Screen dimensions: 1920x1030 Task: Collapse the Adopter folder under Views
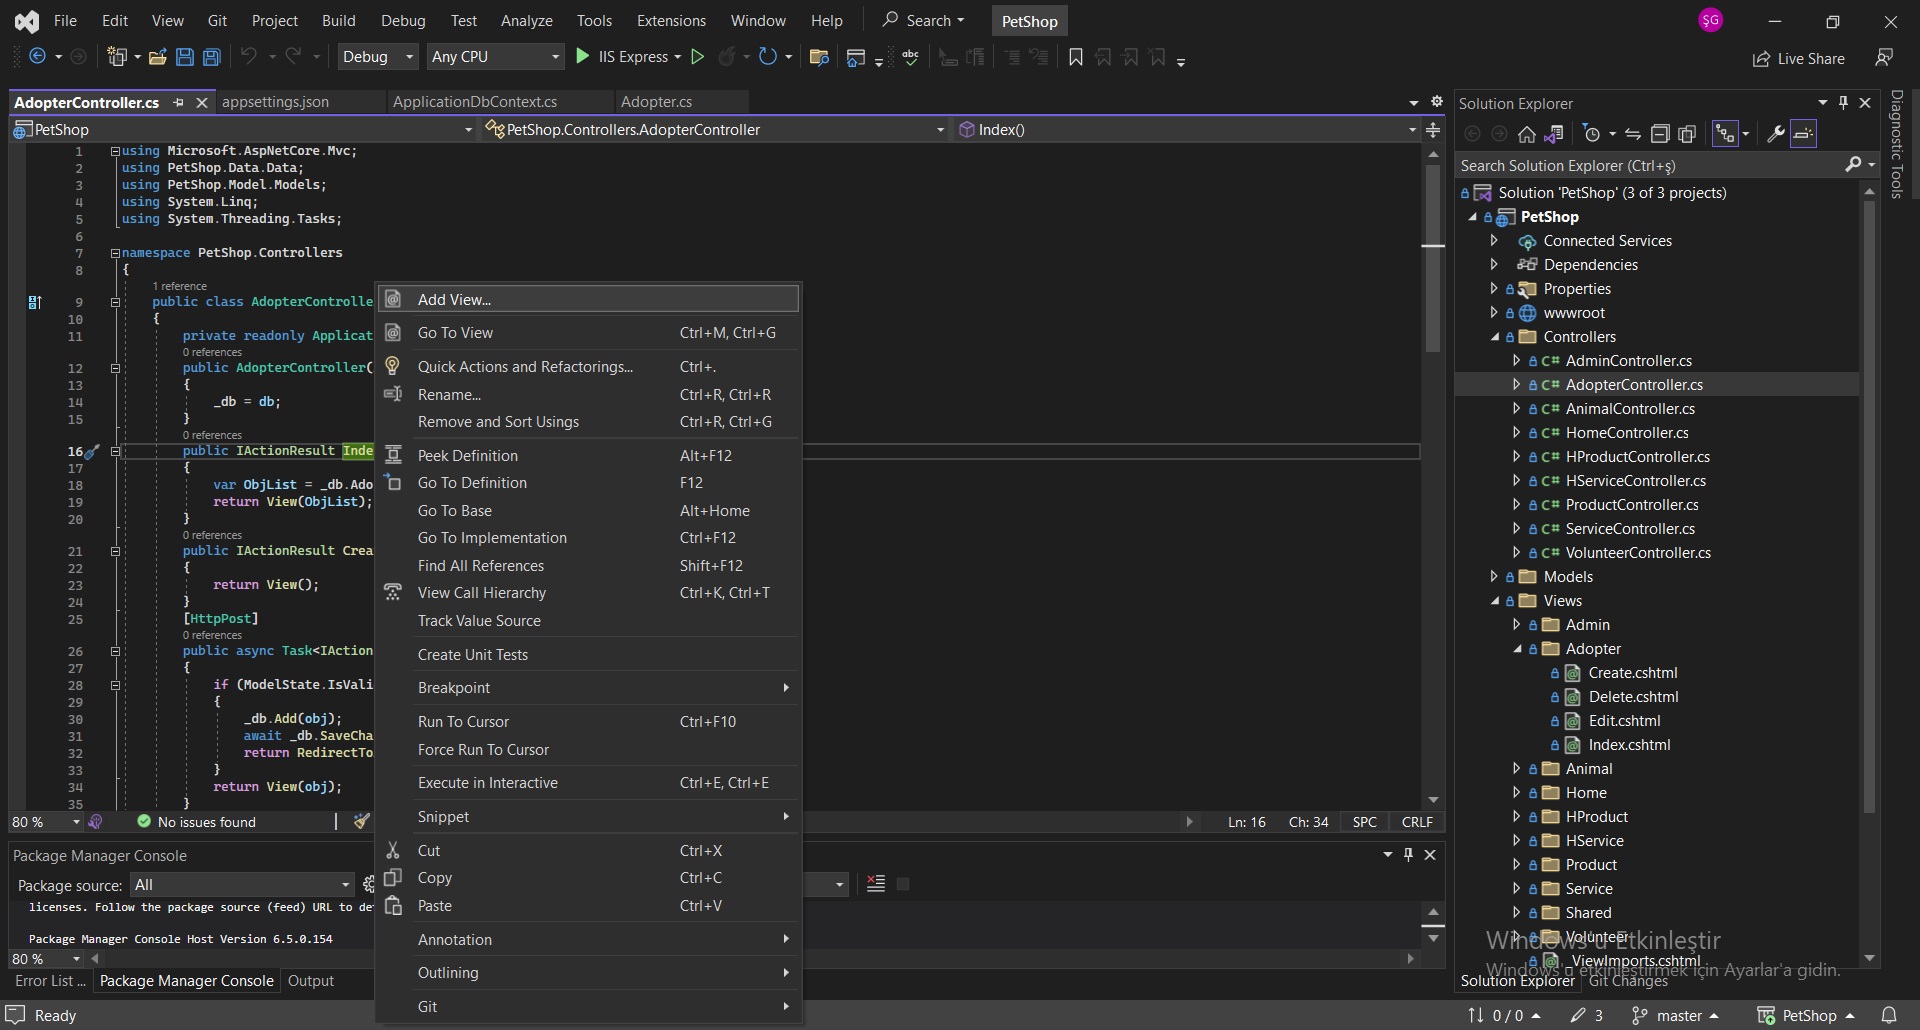click(1517, 649)
